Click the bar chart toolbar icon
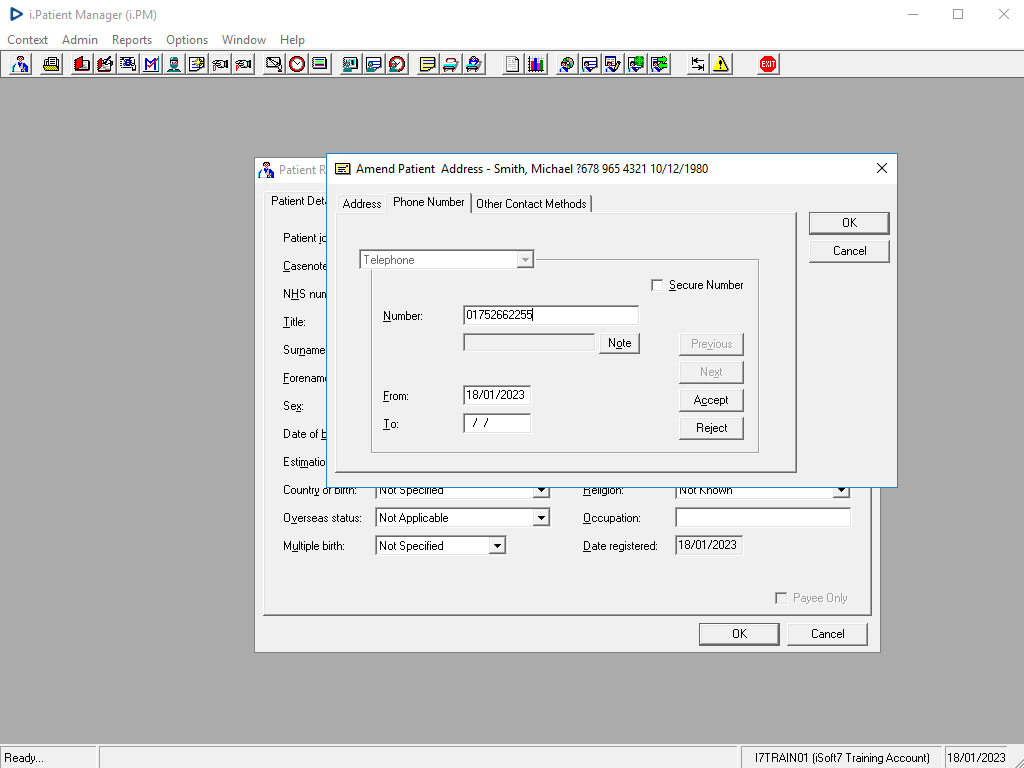The width and height of the screenshot is (1024, 768). (x=536, y=64)
